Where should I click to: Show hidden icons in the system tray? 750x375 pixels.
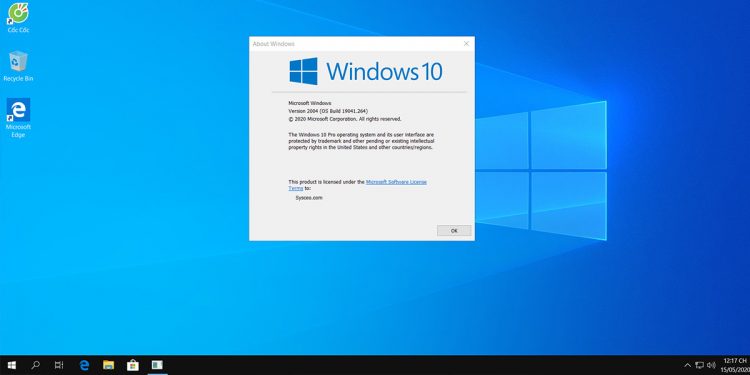coord(687,365)
